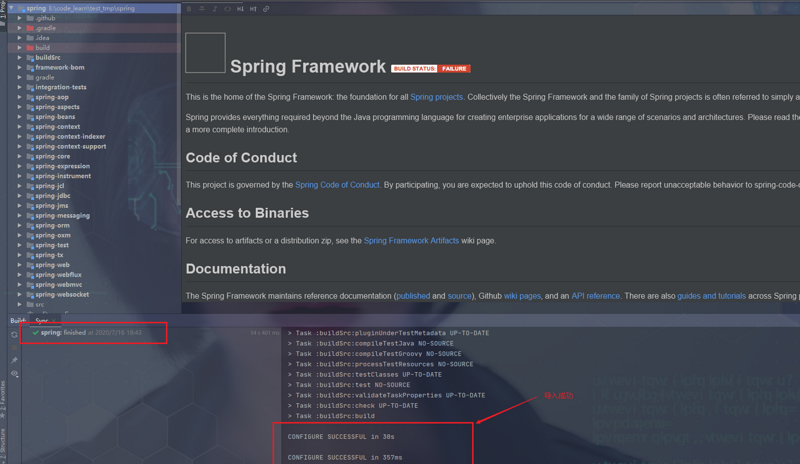Image resolution: width=800 pixels, height=464 pixels.
Task: Select the spring-test module
Action: pos(52,246)
